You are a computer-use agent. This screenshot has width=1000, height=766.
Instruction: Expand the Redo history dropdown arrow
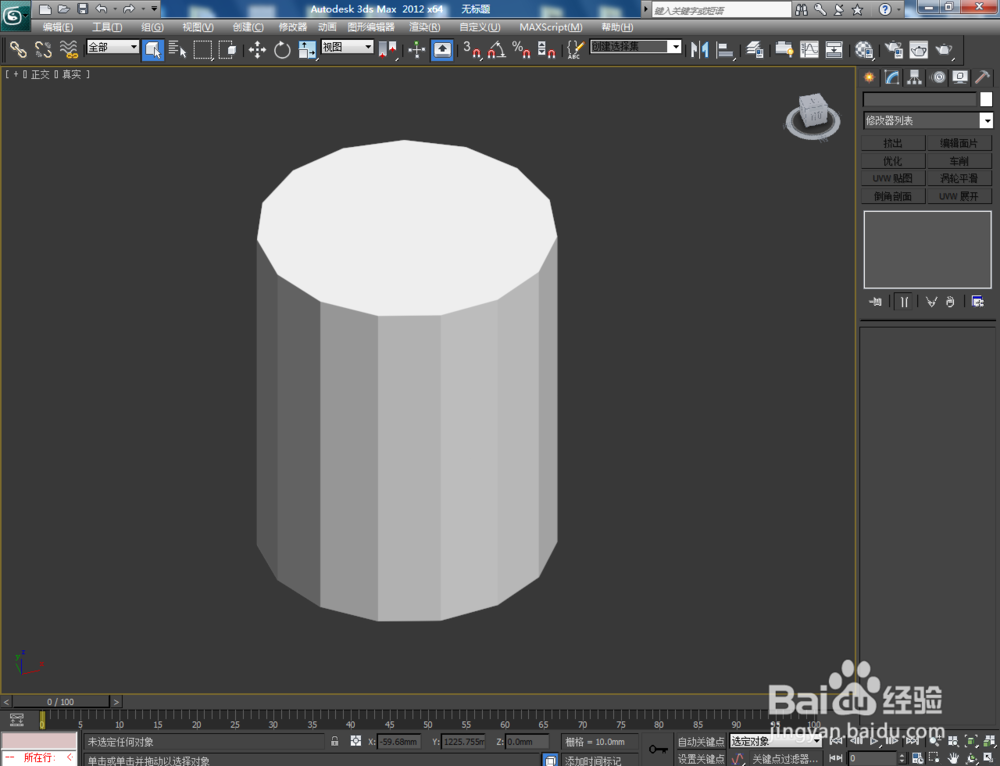tap(142, 9)
